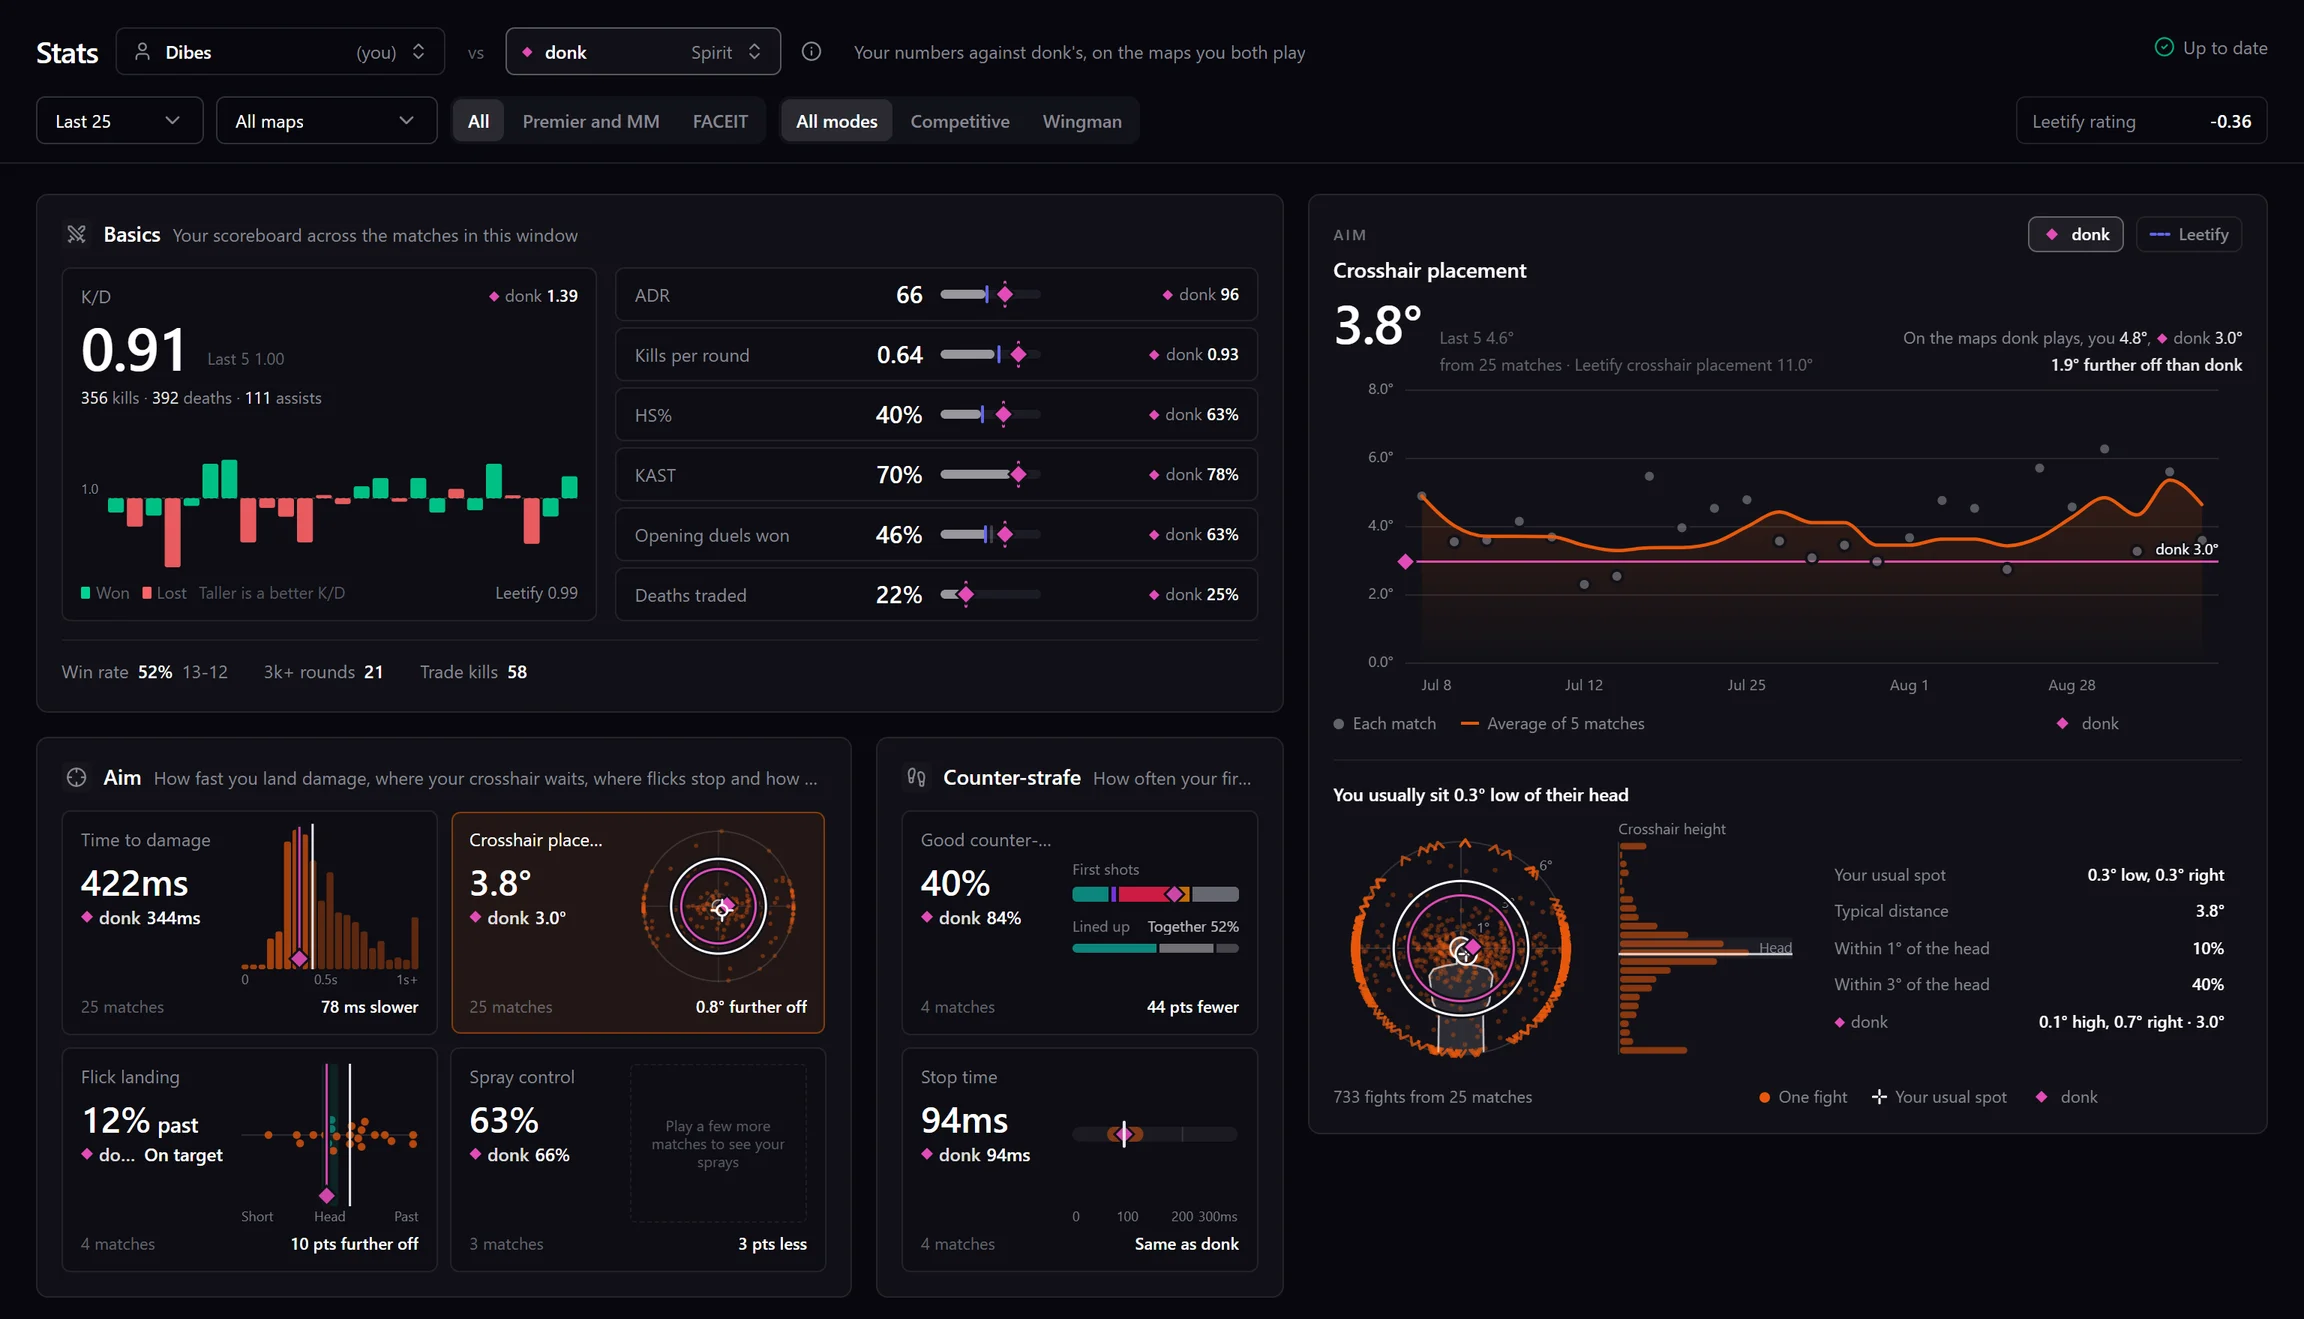Image resolution: width=2304 pixels, height=1319 pixels.
Task: Click the K/D value 0.91
Action: coord(133,351)
